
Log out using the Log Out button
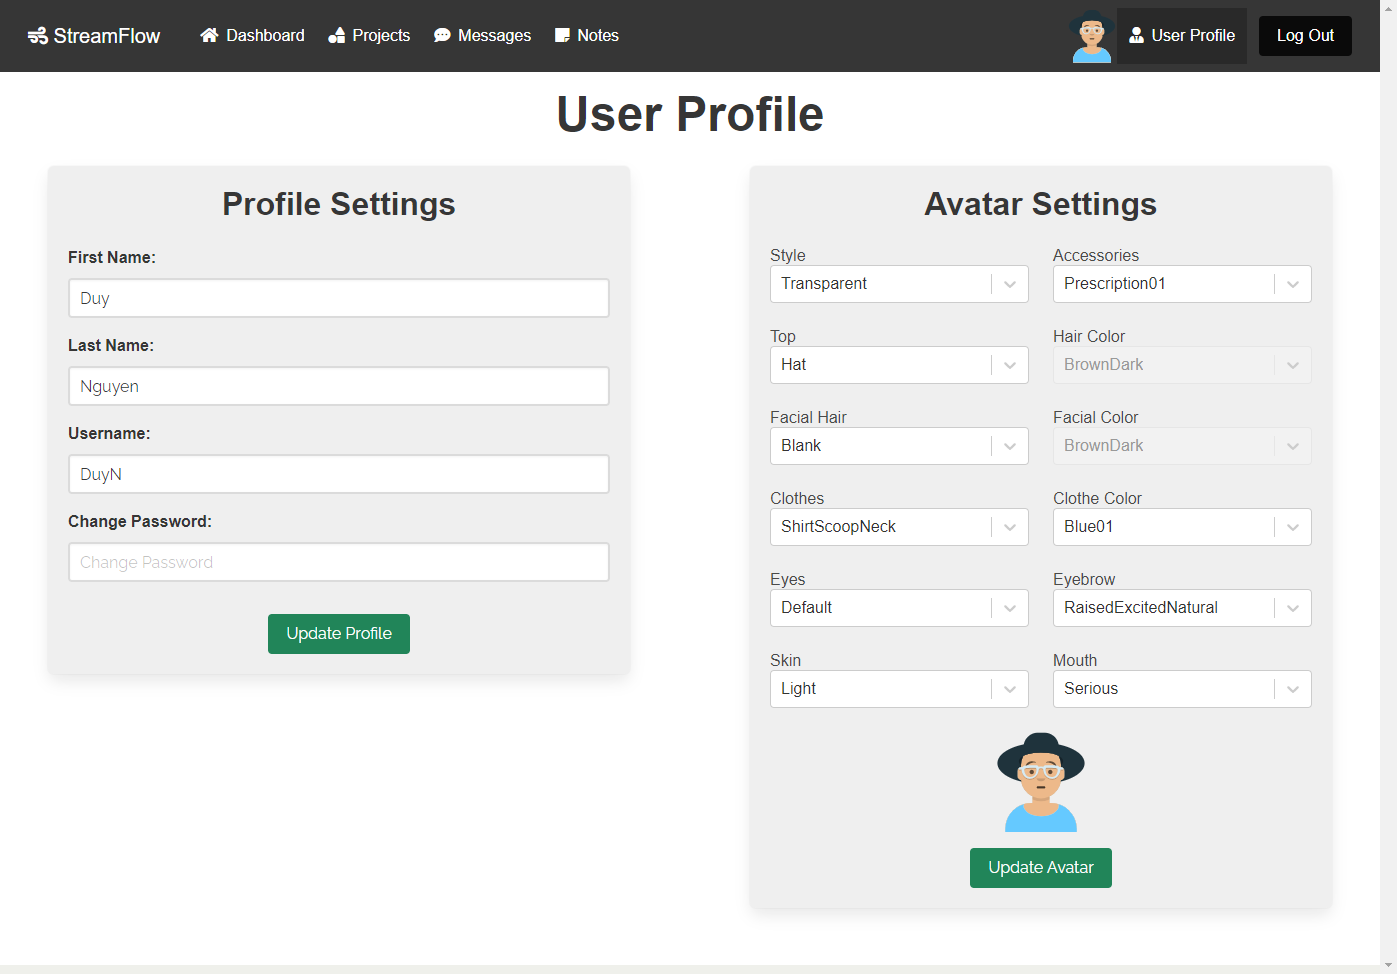click(1305, 36)
